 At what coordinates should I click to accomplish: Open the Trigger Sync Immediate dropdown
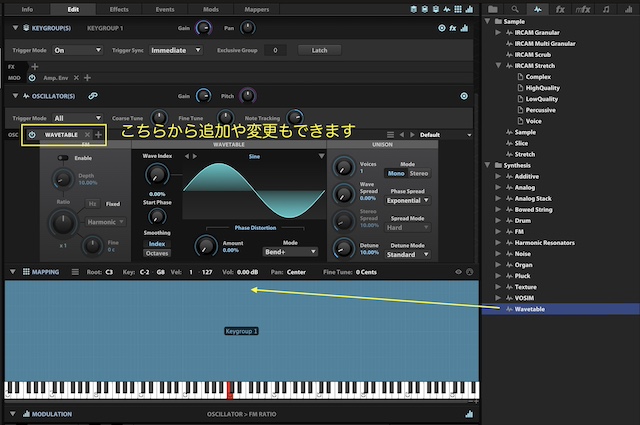click(x=175, y=49)
